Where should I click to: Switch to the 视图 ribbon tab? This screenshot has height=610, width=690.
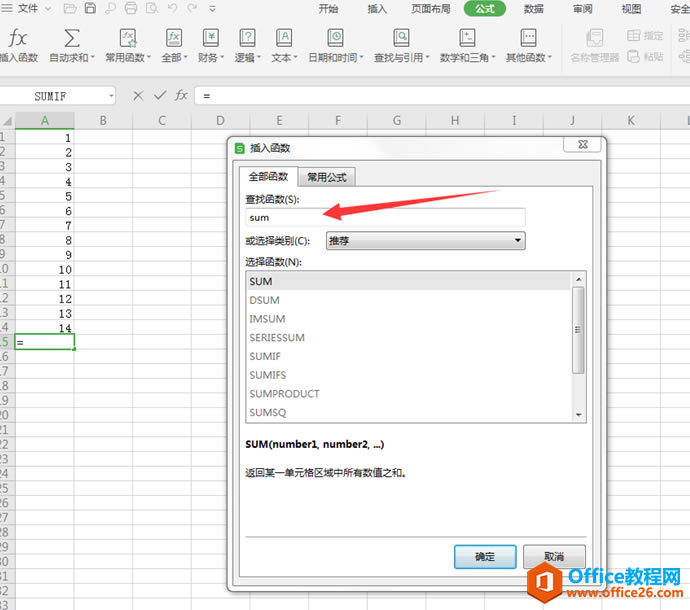click(x=631, y=9)
